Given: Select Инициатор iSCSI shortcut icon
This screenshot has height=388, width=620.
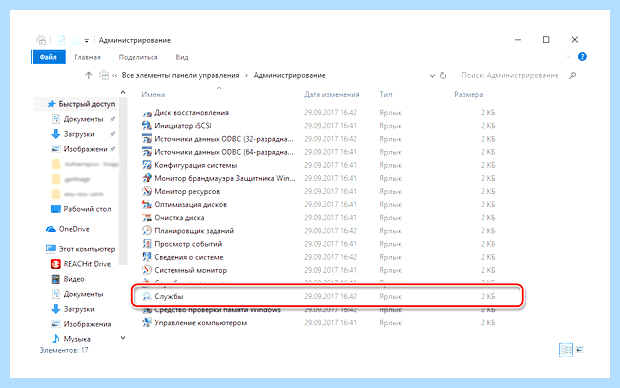Looking at the screenshot, I should (x=147, y=126).
